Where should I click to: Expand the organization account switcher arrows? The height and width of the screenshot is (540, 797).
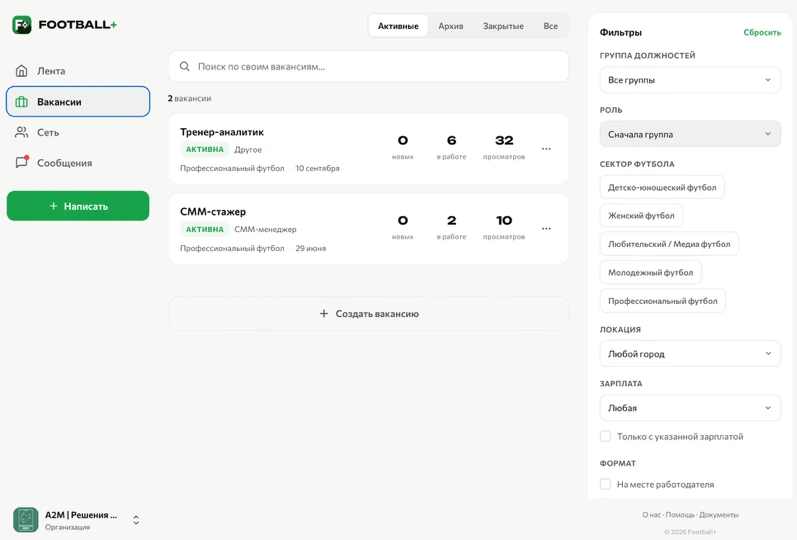(x=136, y=520)
